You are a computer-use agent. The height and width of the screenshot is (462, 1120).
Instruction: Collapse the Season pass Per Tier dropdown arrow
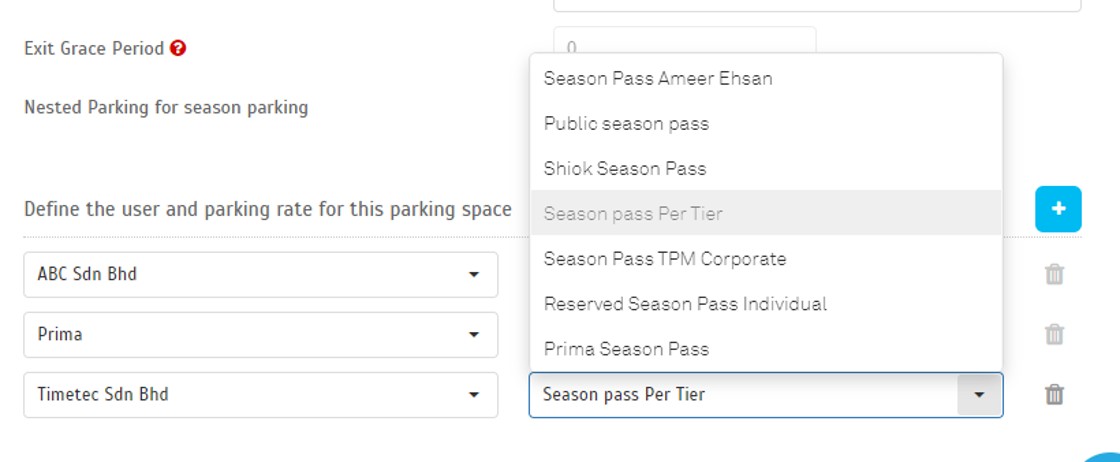[979, 395]
